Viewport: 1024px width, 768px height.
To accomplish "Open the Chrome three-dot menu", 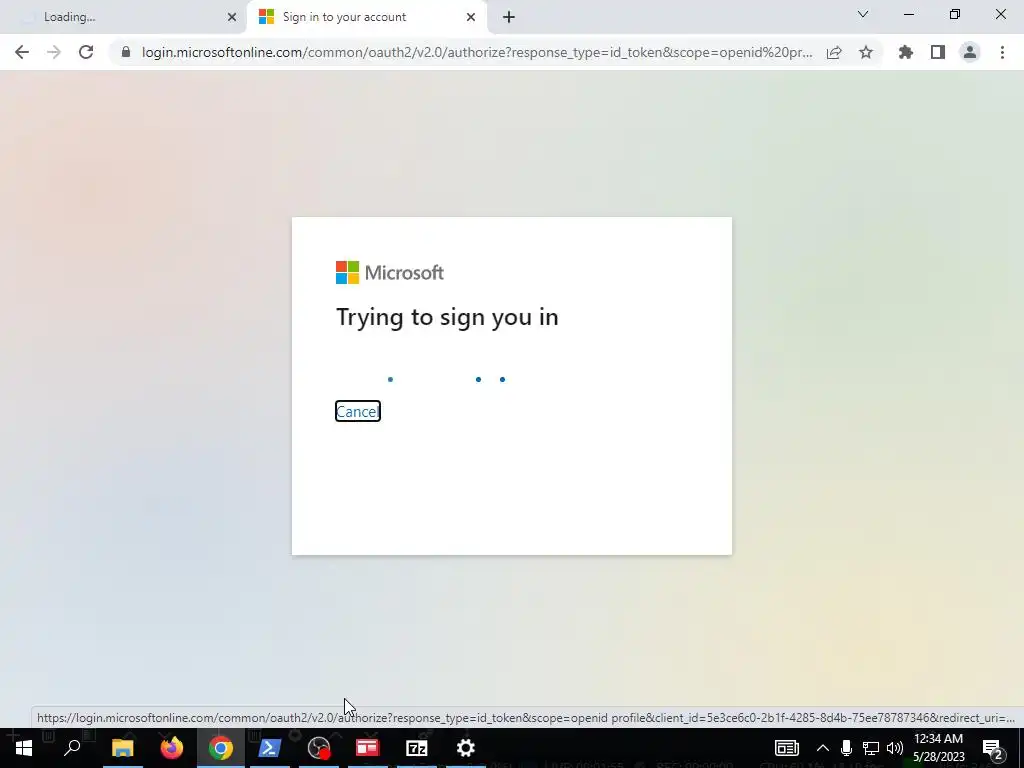I will point(1002,52).
